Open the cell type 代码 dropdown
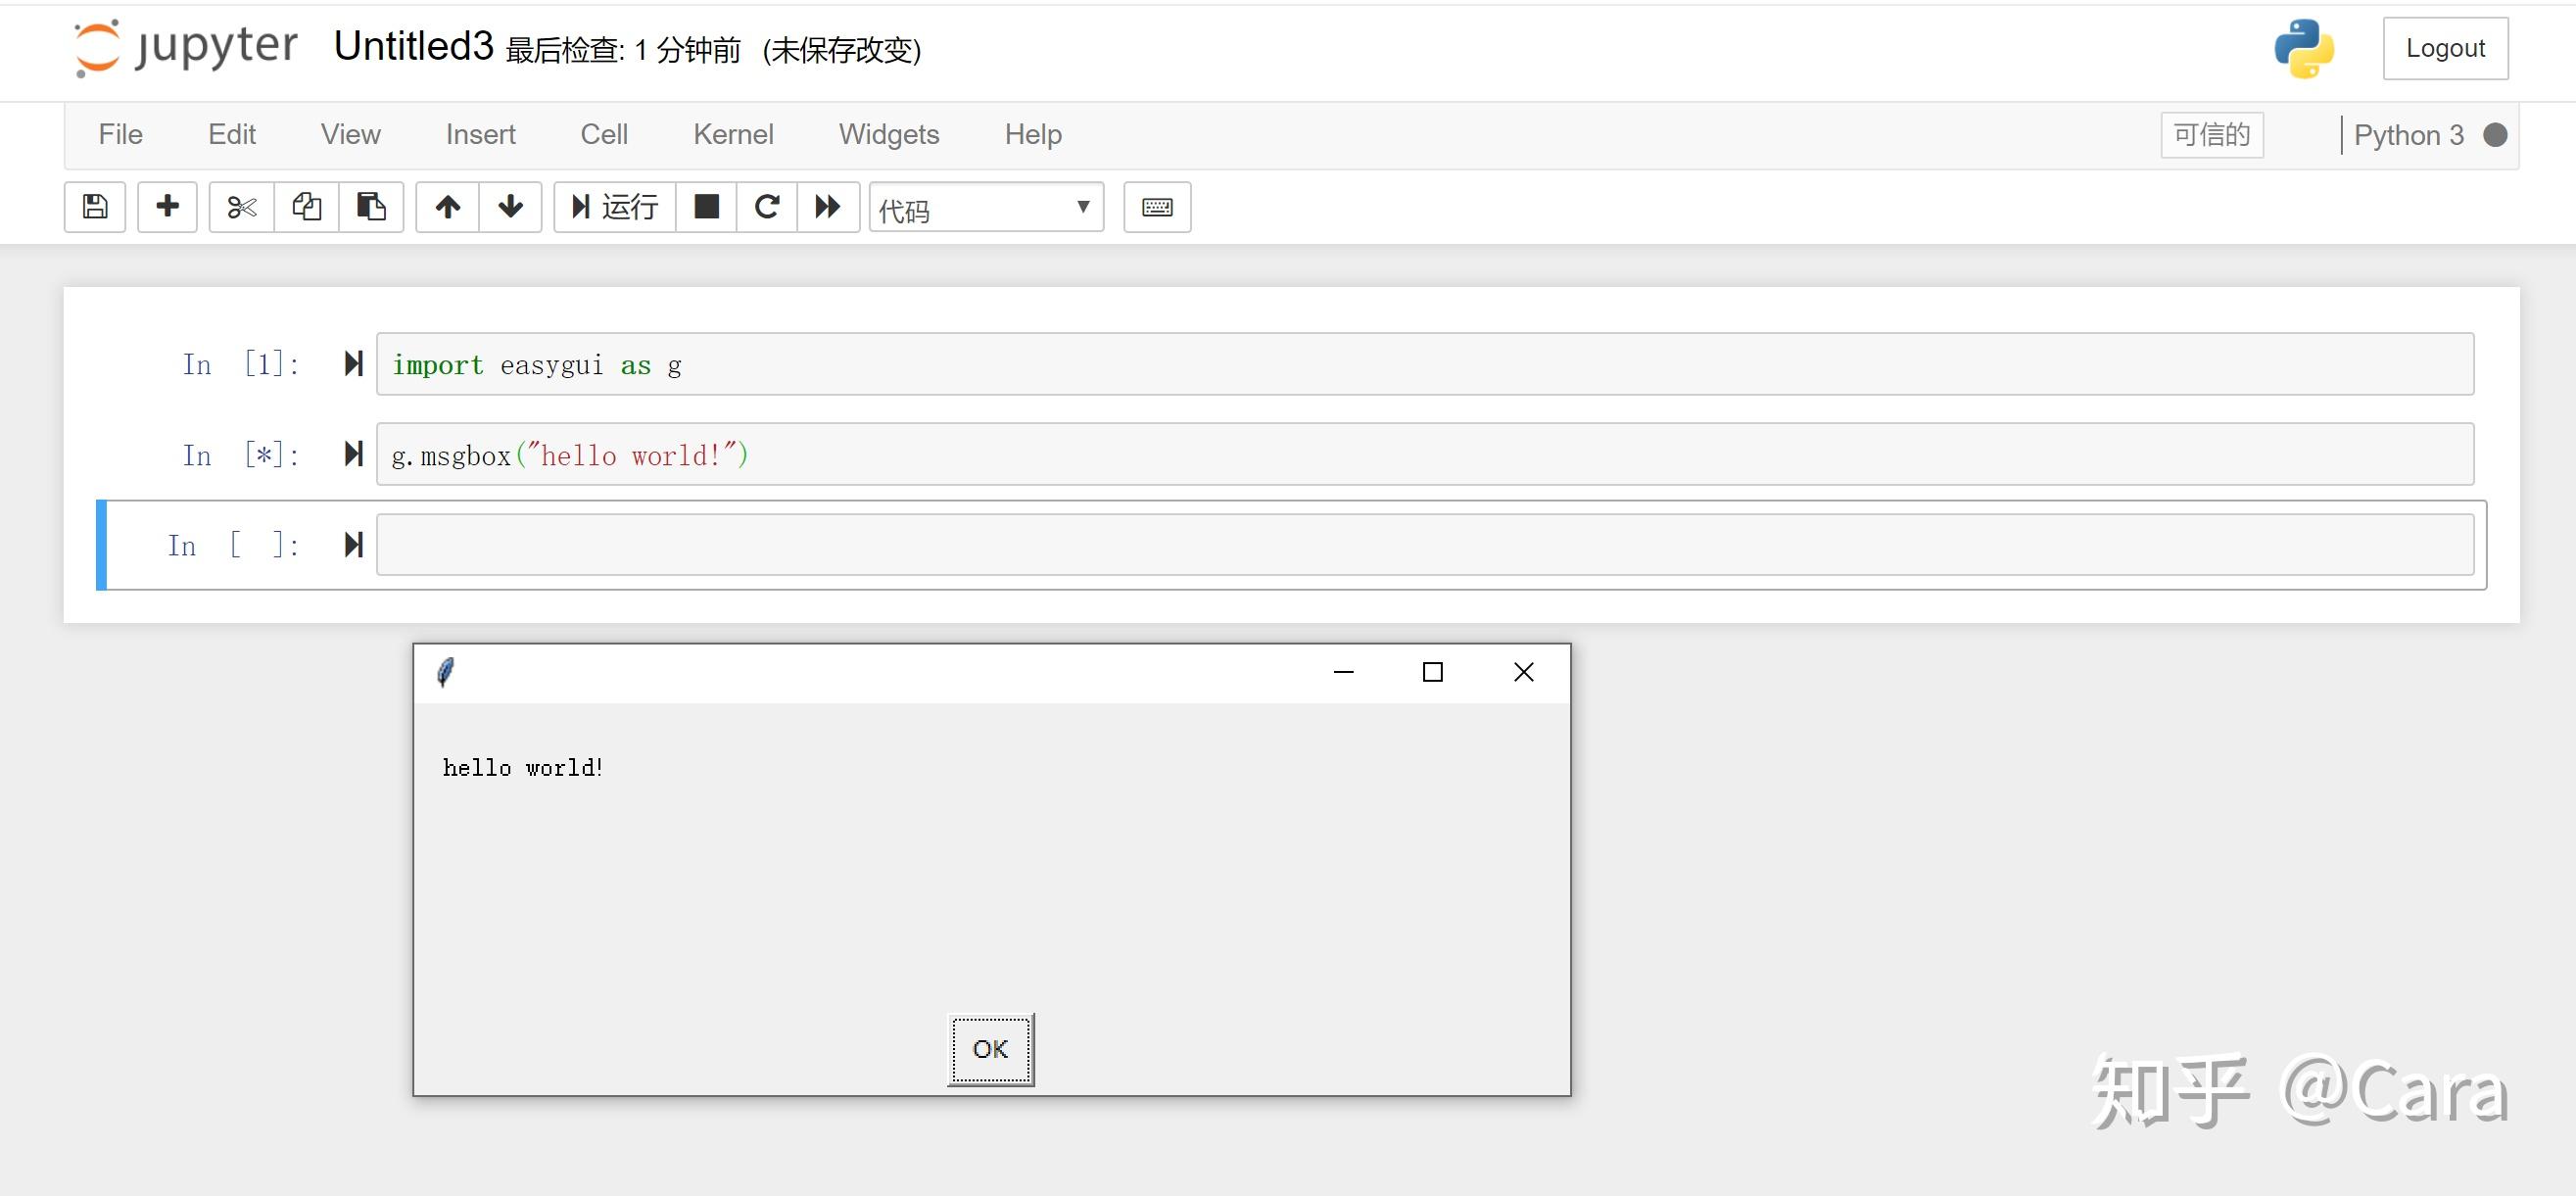This screenshot has width=2576, height=1196. click(x=985, y=208)
